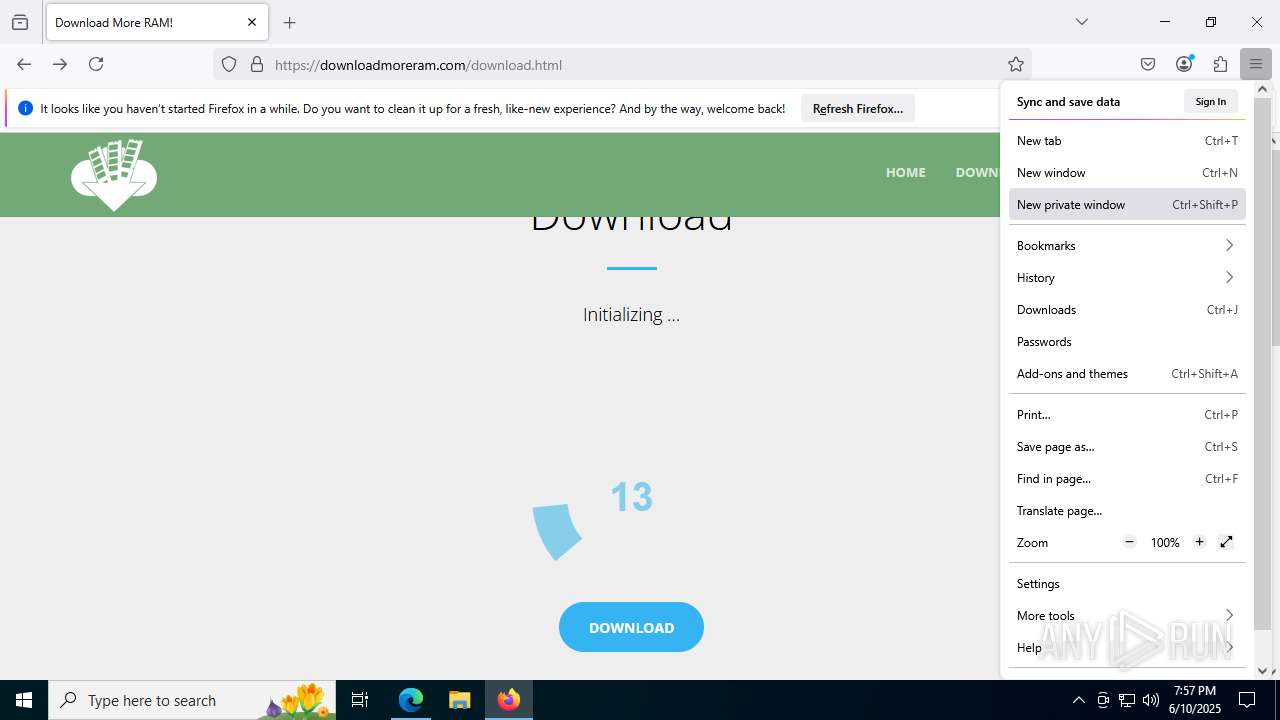Click the Firefox taskbar icon

coord(509,700)
